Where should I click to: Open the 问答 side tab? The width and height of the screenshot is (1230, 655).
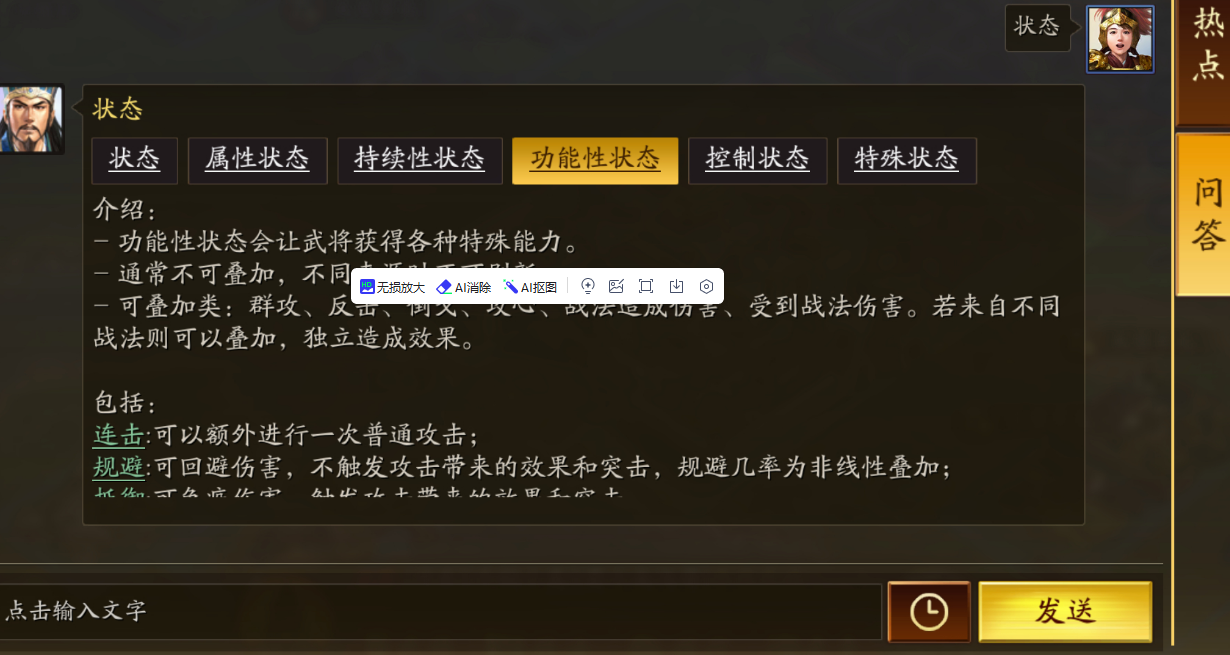point(1205,215)
